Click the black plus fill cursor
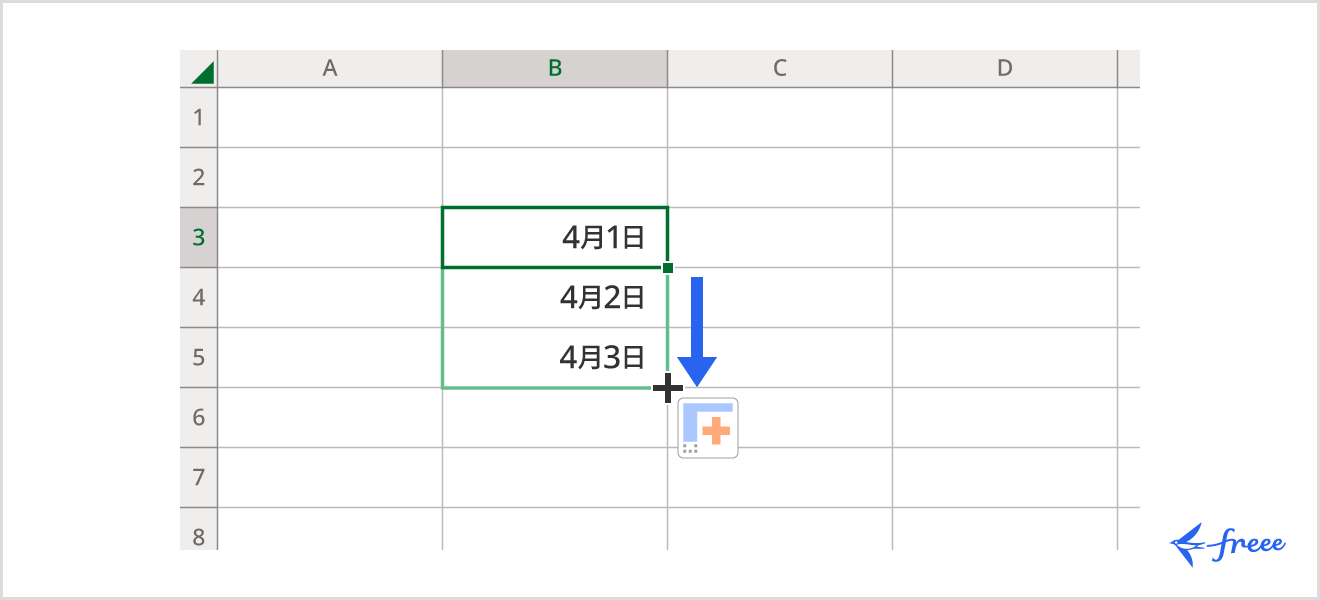 (x=667, y=388)
